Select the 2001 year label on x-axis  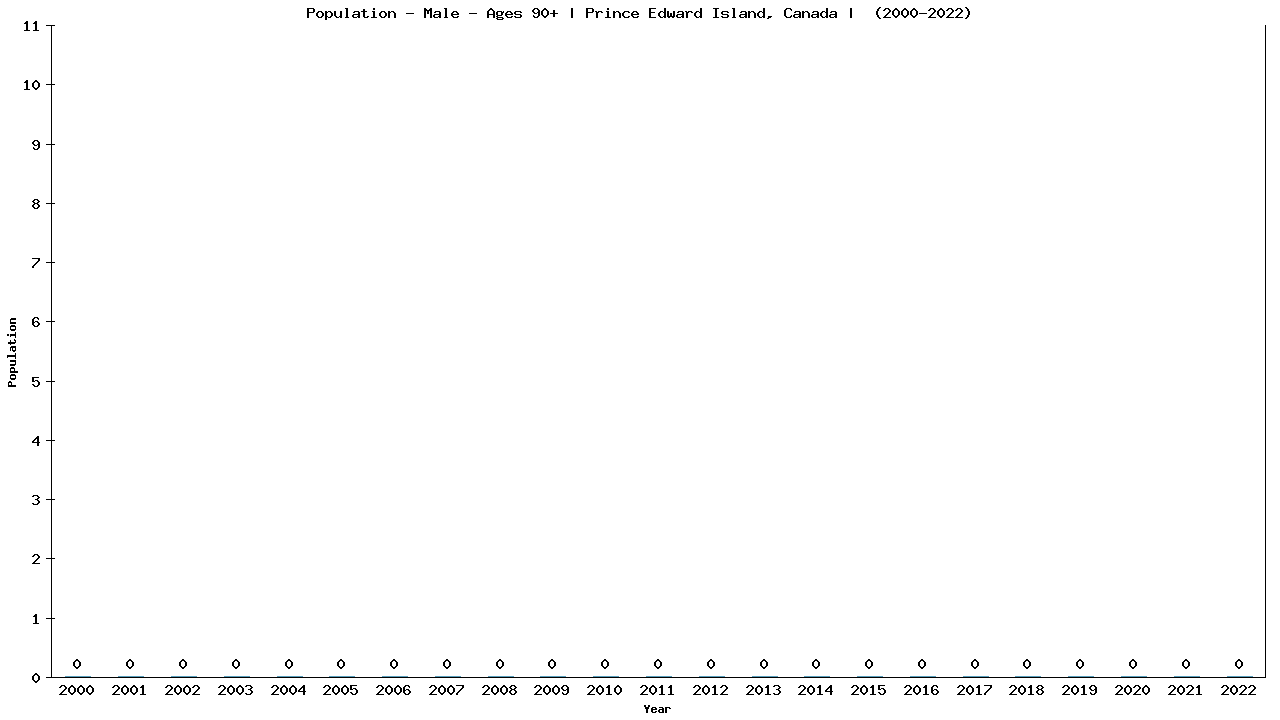click(x=130, y=690)
